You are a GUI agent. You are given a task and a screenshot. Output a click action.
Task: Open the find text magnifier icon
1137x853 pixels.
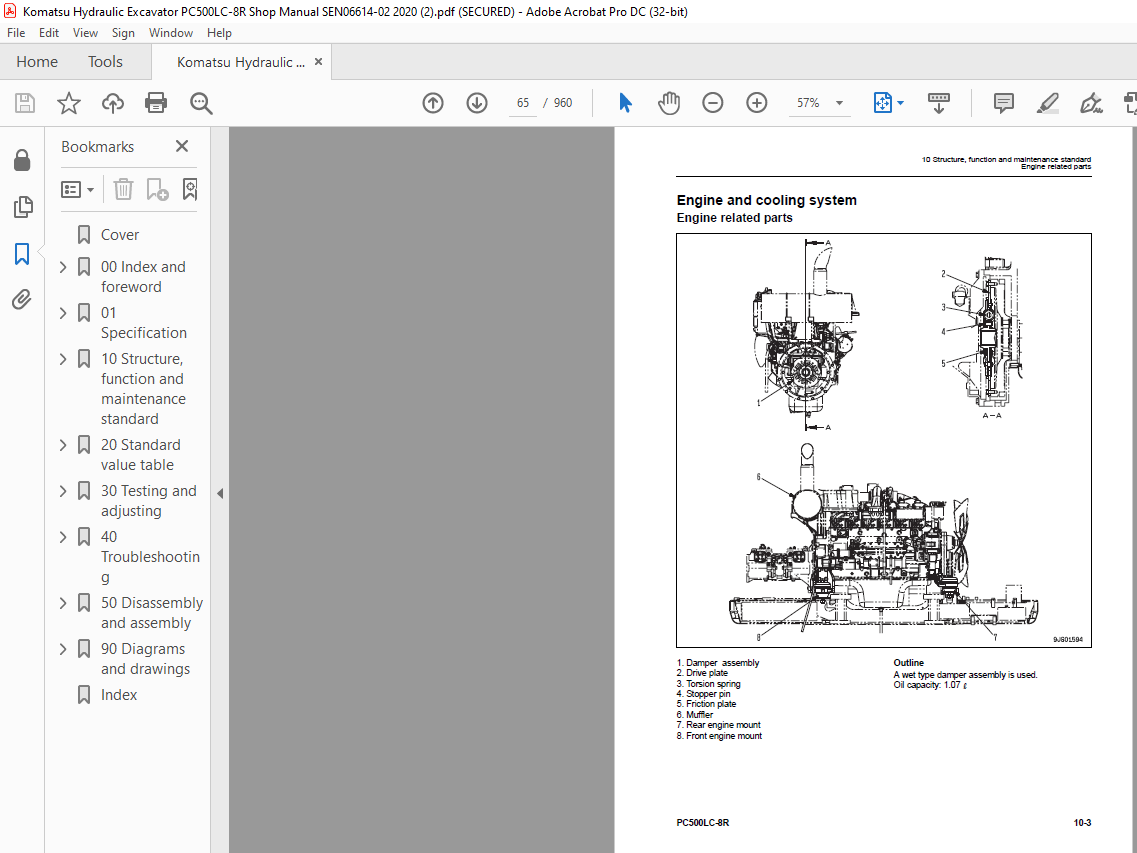[201, 103]
